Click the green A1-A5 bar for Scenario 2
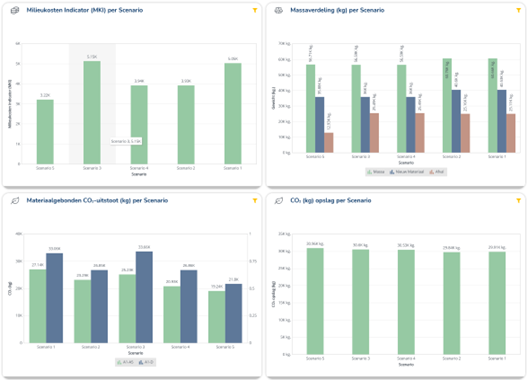The width and height of the screenshot is (528, 380). (82, 311)
